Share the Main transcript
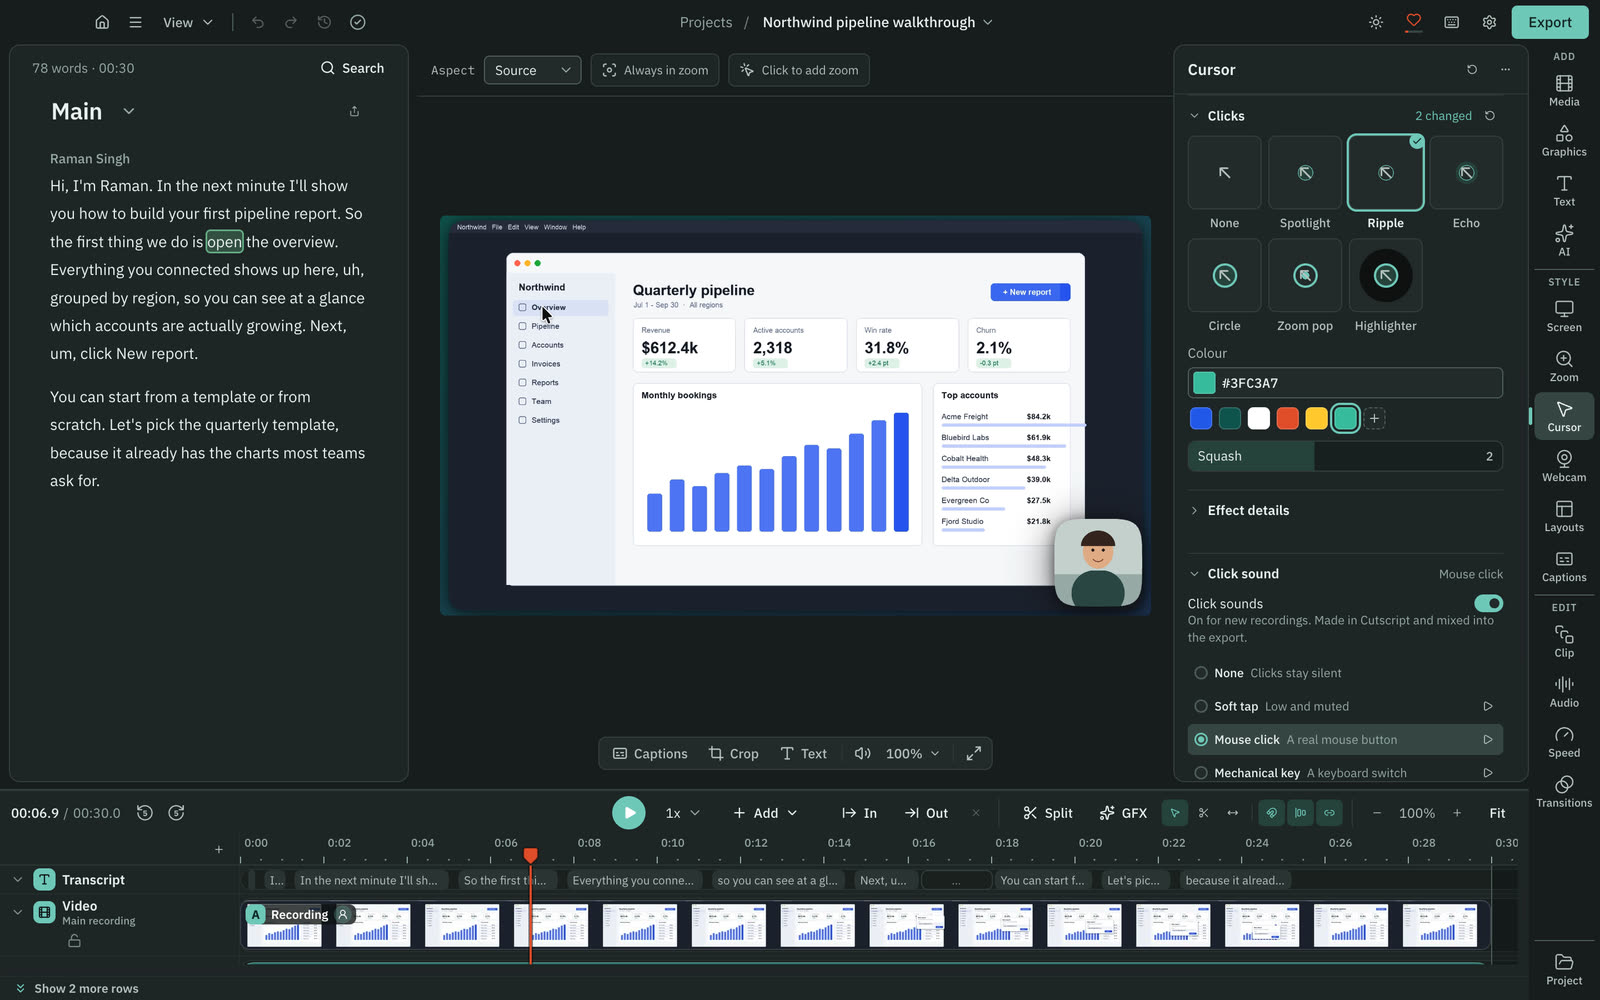 click(x=354, y=111)
